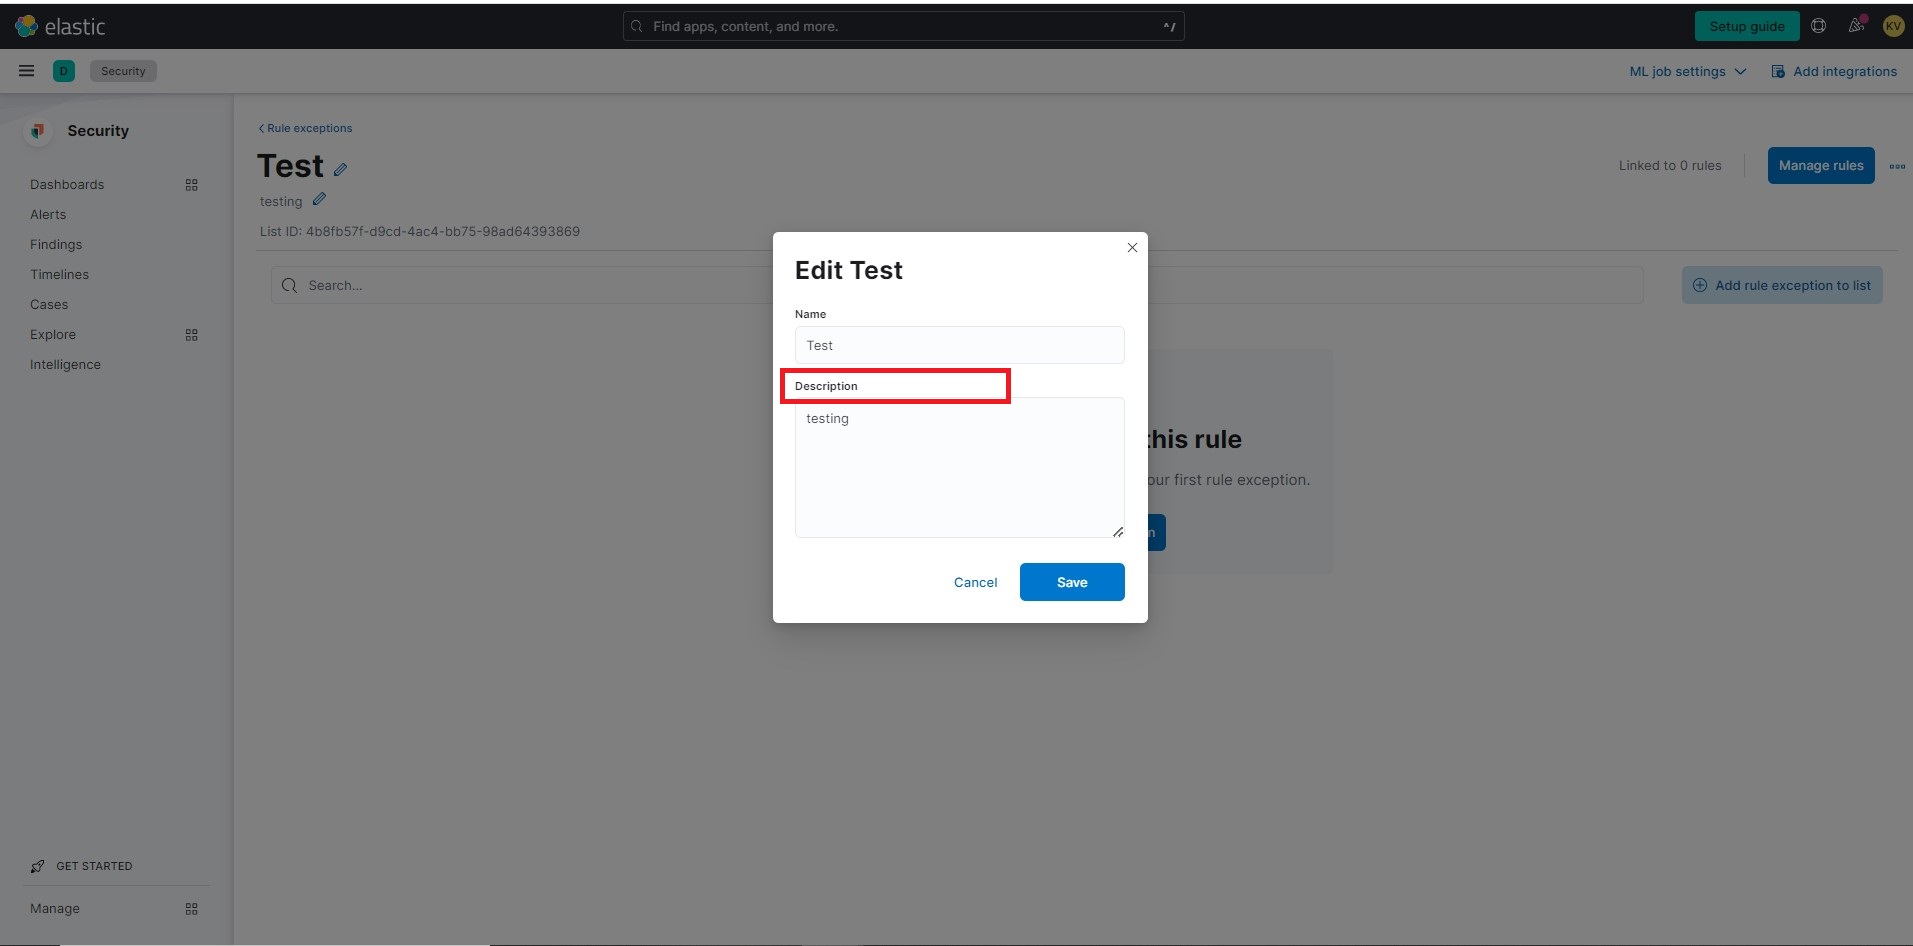Viewport: 1913px width, 946px height.
Task: Save the Edit Test changes
Action: (x=1071, y=581)
